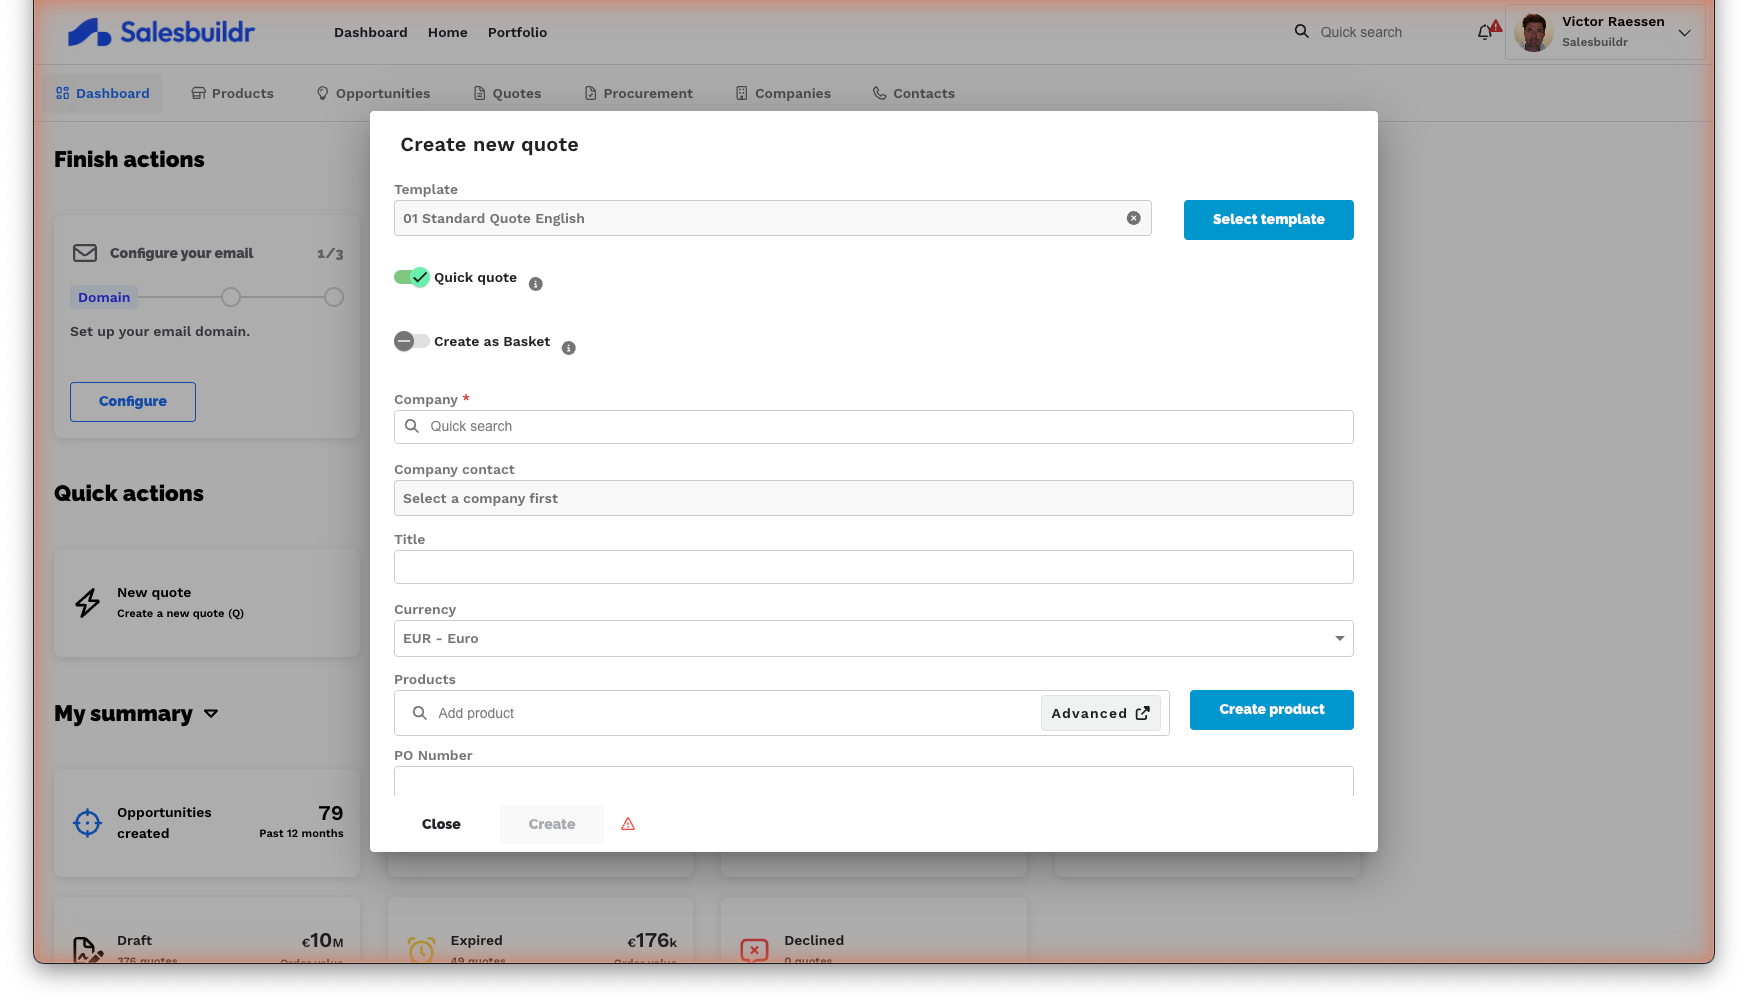Click the Draft quotes icon
This screenshot has width=1748, height=1005.
88,950
